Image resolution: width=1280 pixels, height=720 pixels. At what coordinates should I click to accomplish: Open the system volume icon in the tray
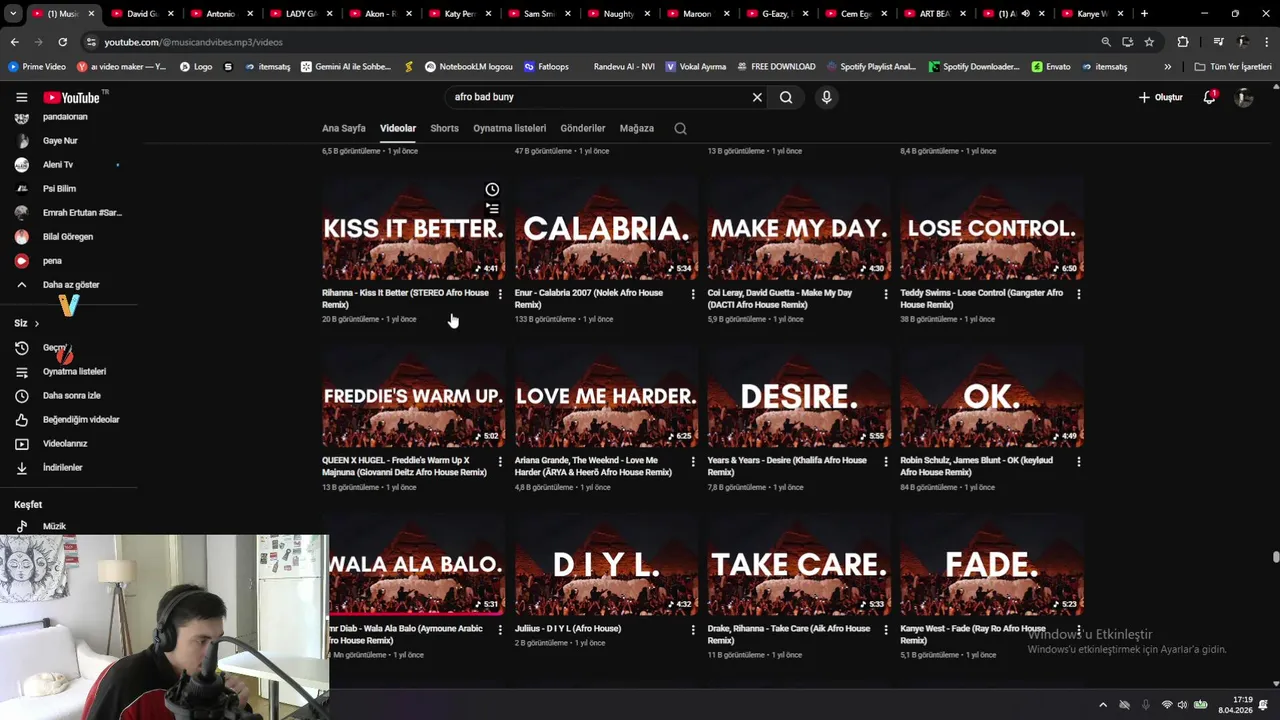click(x=1182, y=705)
